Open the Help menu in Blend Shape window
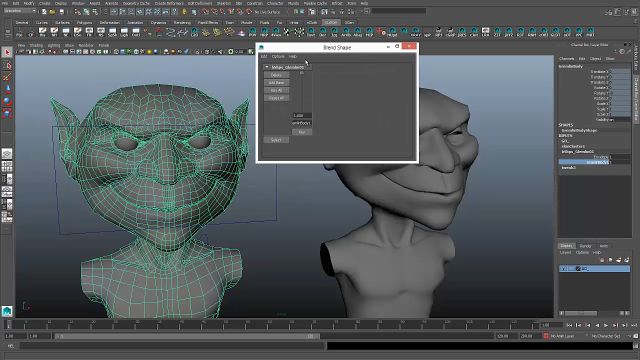 (293, 56)
